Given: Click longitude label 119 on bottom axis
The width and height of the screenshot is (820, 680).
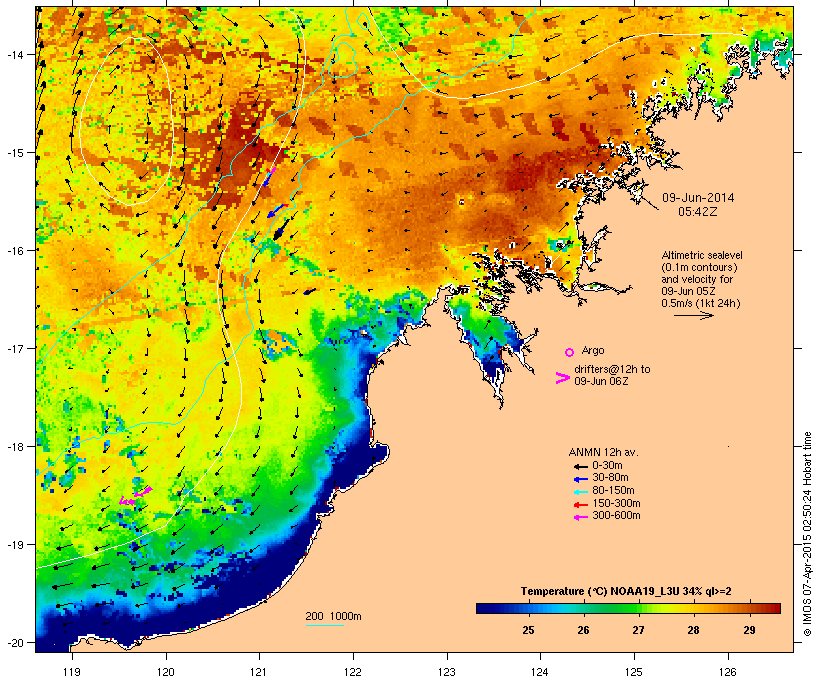Looking at the screenshot, I should coord(72,672).
